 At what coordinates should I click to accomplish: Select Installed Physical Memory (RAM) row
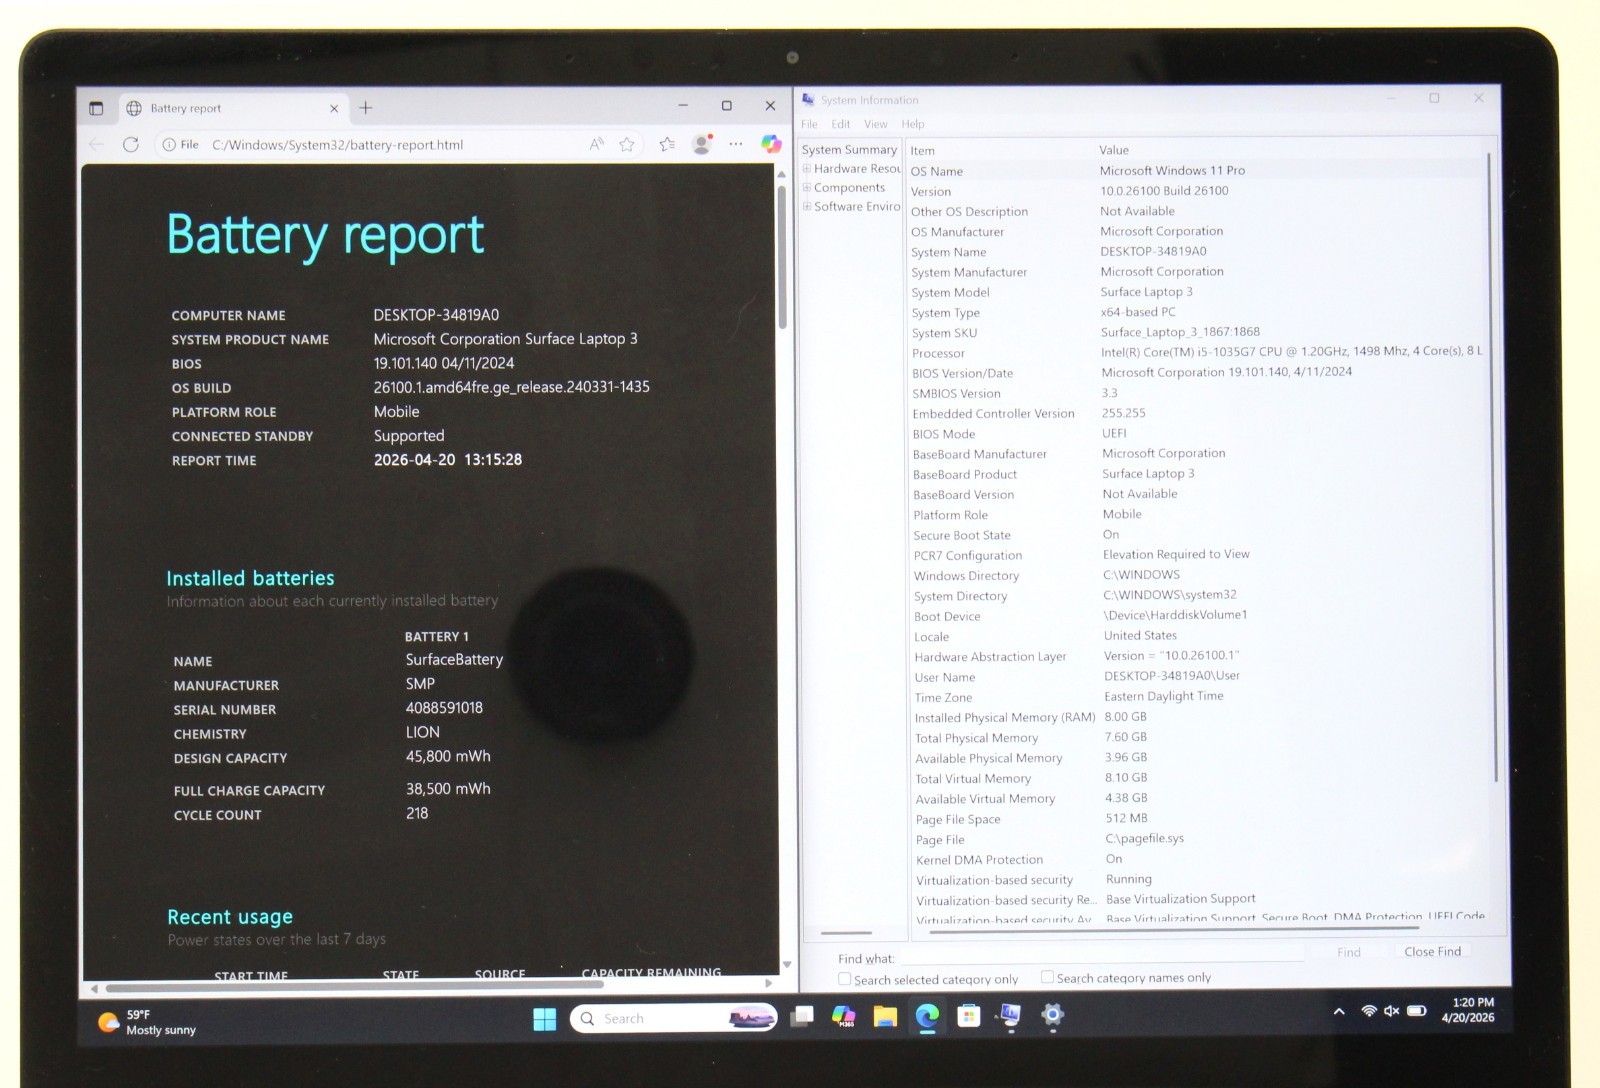(1200, 717)
